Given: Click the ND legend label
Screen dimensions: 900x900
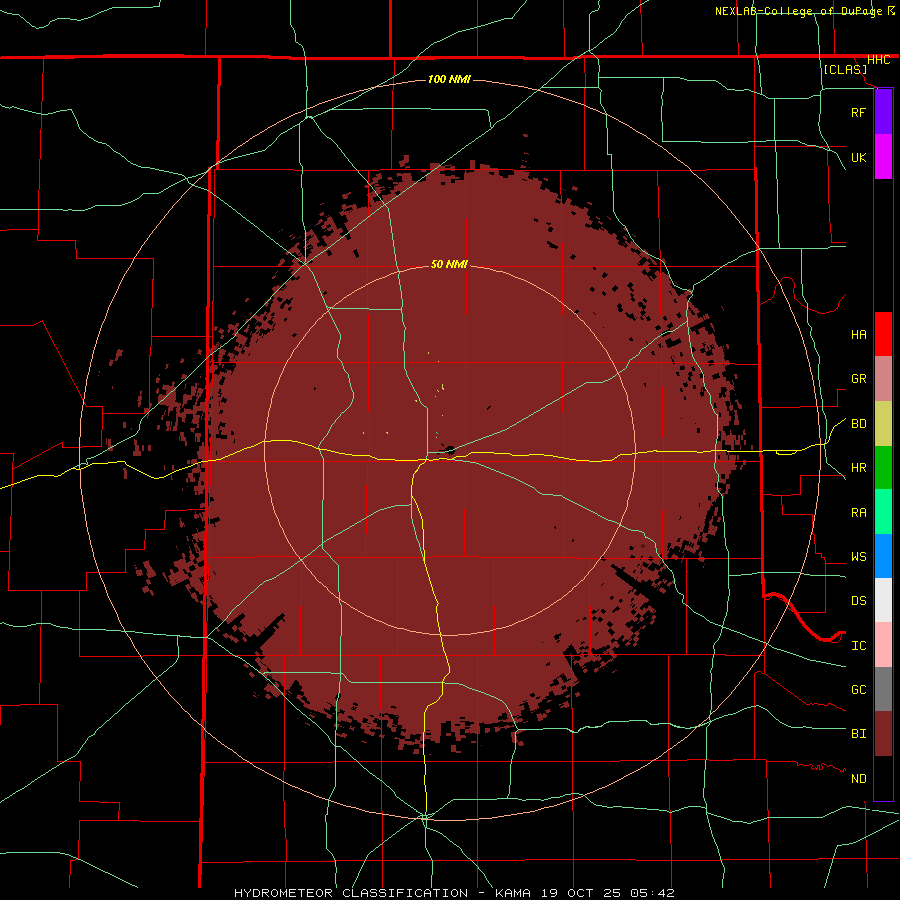Looking at the screenshot, I should 858,779.
